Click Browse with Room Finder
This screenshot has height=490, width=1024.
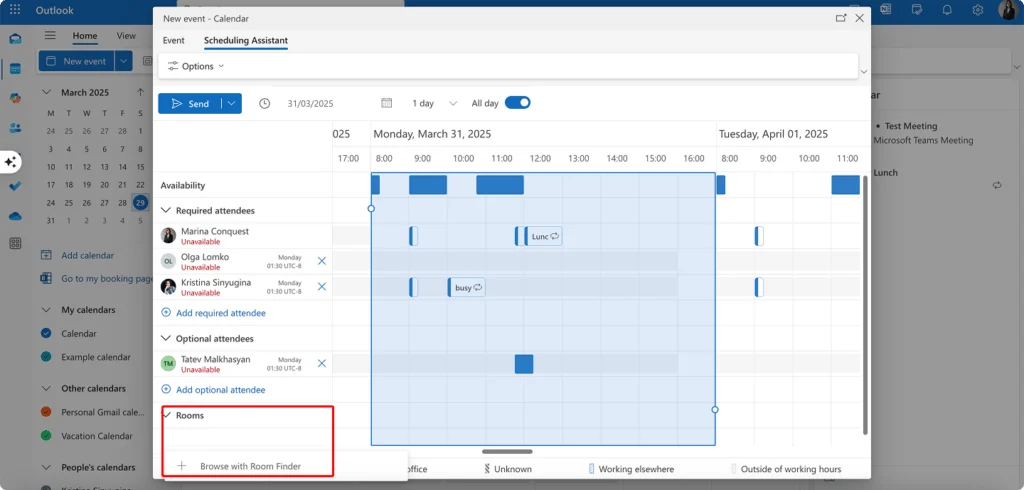(x=248, y=466)
